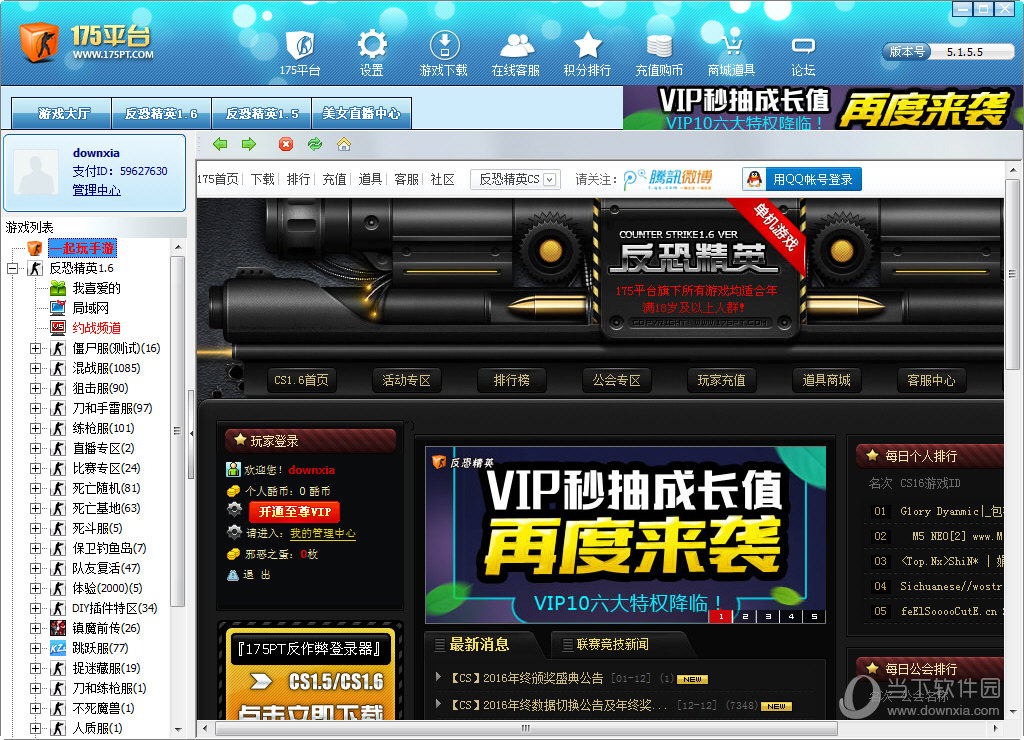Open 2016年终颁奖盛典公告 news
The width and height of the screenshot is (1024, 740).
click(x=527, y=678)
